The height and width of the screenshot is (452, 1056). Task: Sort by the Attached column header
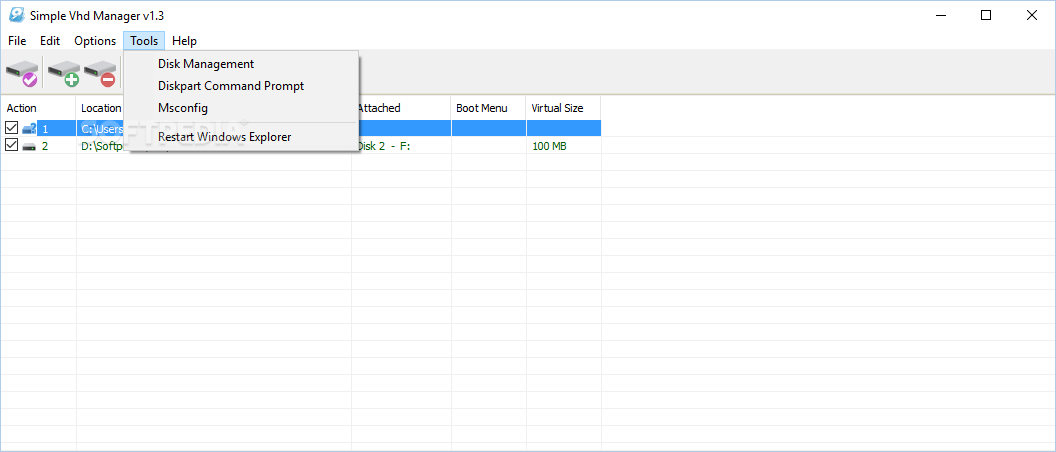point(401,108)
